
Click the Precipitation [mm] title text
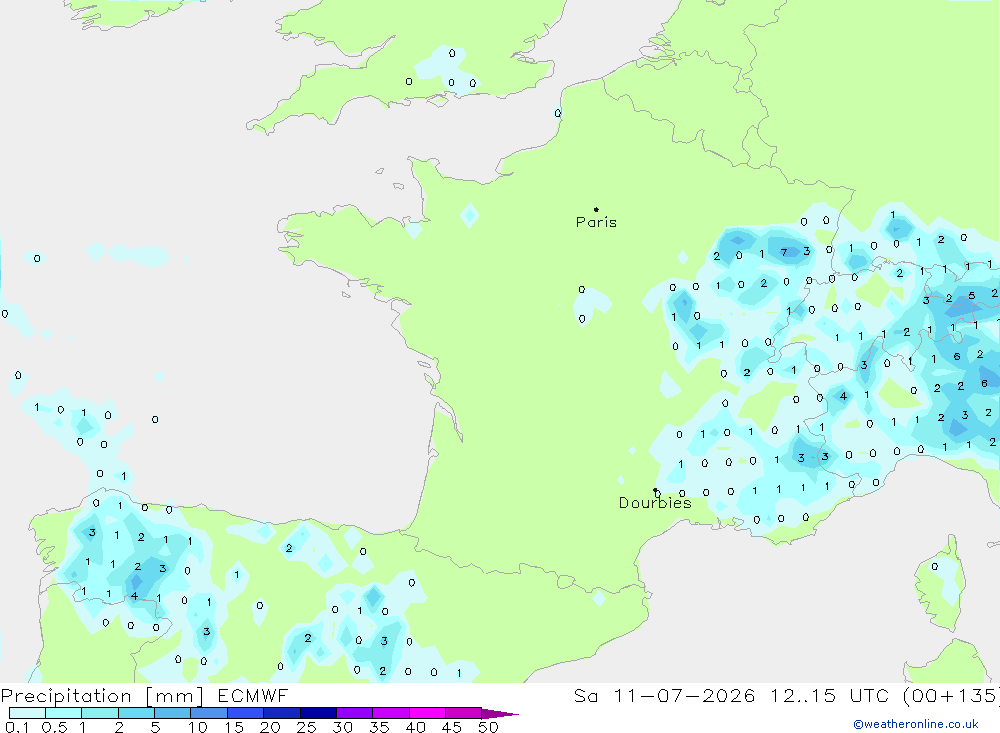pos(102,696)
